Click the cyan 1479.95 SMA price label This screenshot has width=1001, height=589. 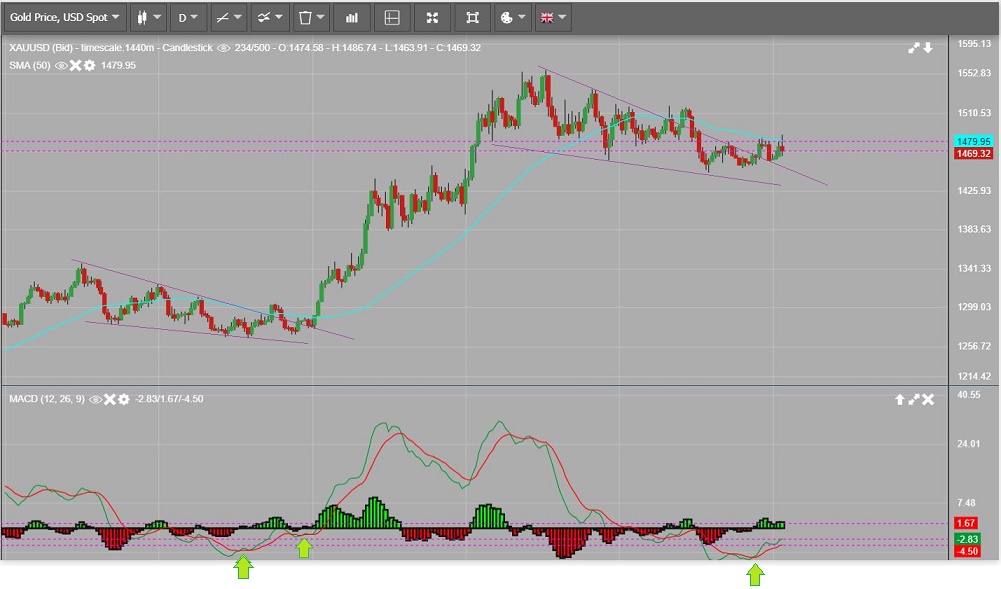pos(973,142)
